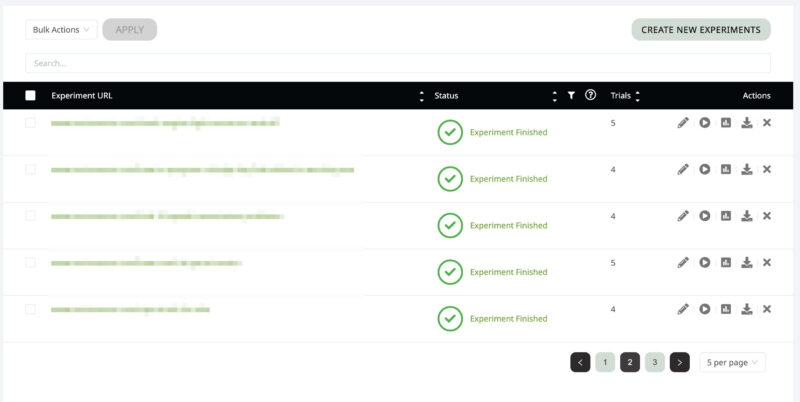Open the Bulk Actions dropdown
The width and height of the screenshot is (800, 402).
click(61, 30)
